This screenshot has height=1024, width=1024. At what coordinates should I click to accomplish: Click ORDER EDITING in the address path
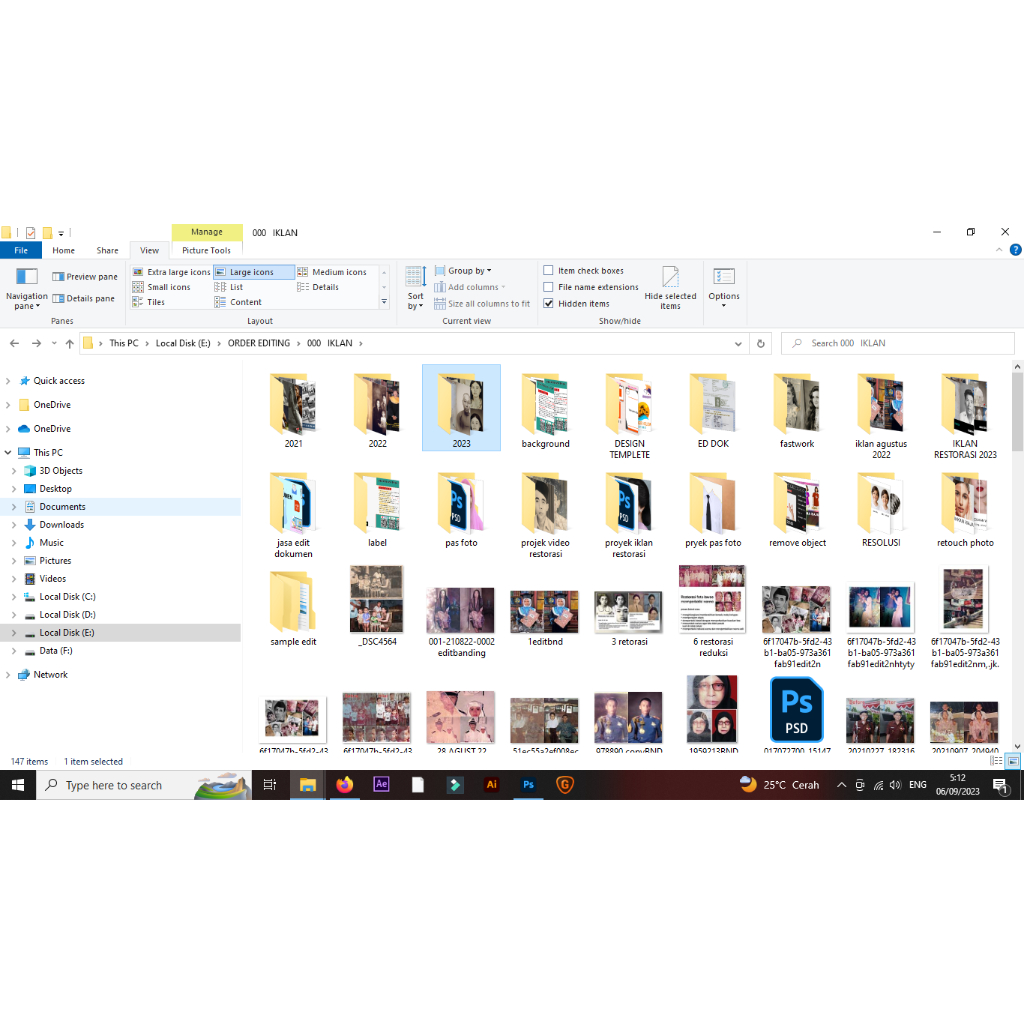coord(259,343)
